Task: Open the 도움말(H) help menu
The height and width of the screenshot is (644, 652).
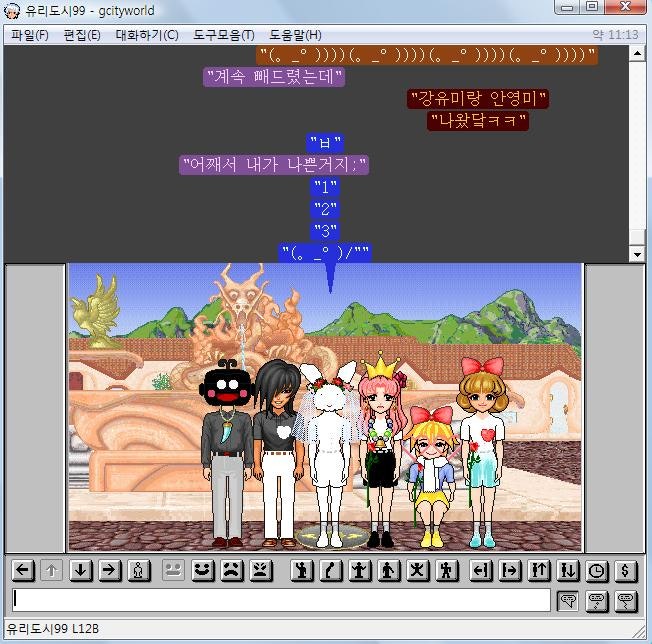Action: coord(295,35)
